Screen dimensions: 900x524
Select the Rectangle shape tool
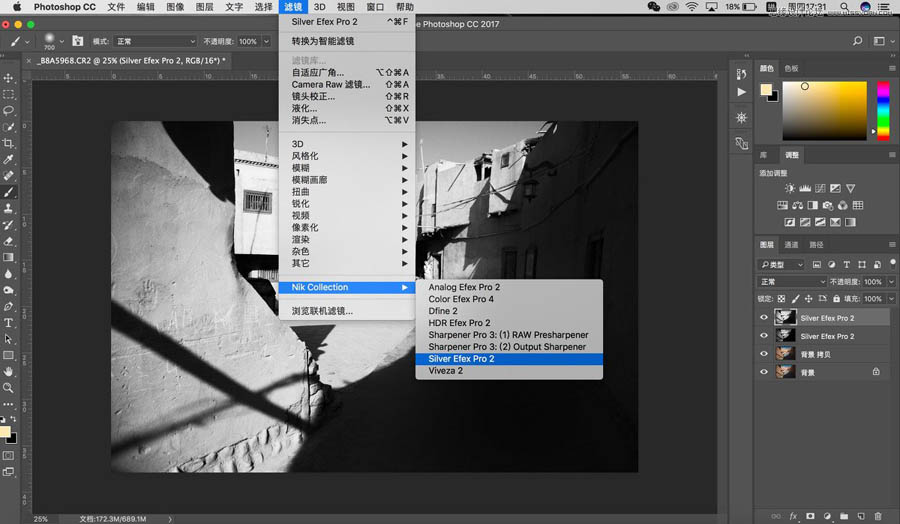click(x=8, y=355)
